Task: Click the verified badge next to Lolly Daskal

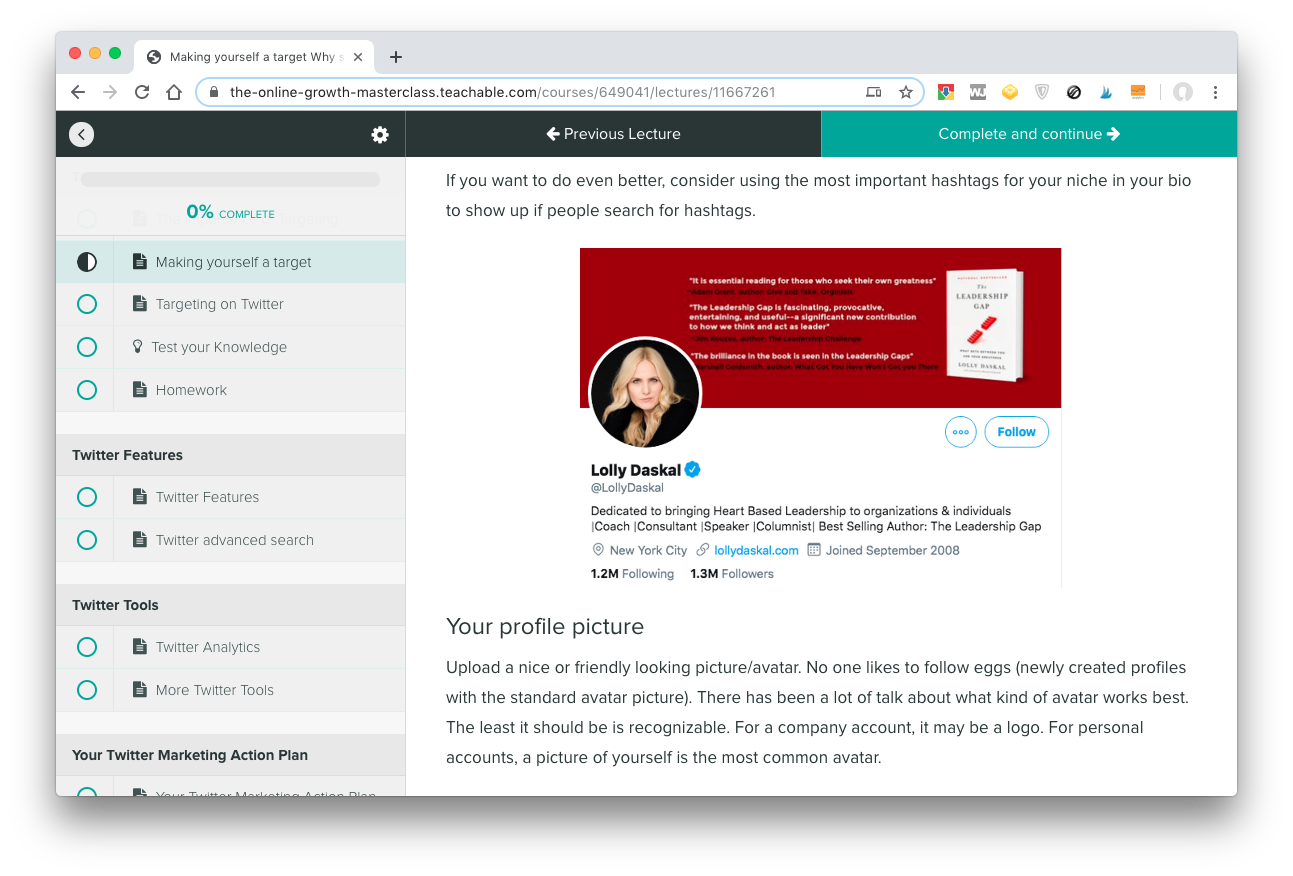Action: (x=692, y=470)
